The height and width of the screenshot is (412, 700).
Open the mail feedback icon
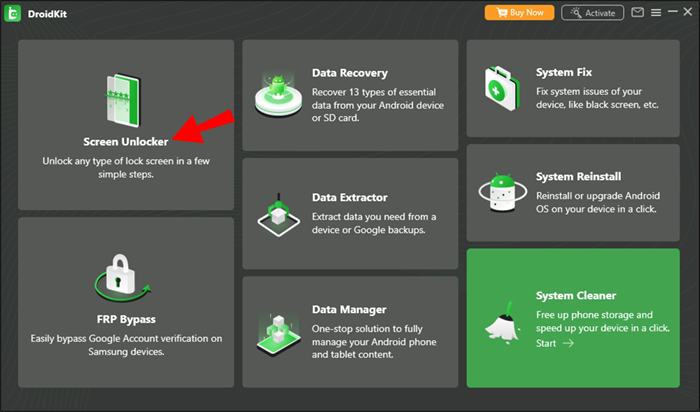[x=638, y=12]
